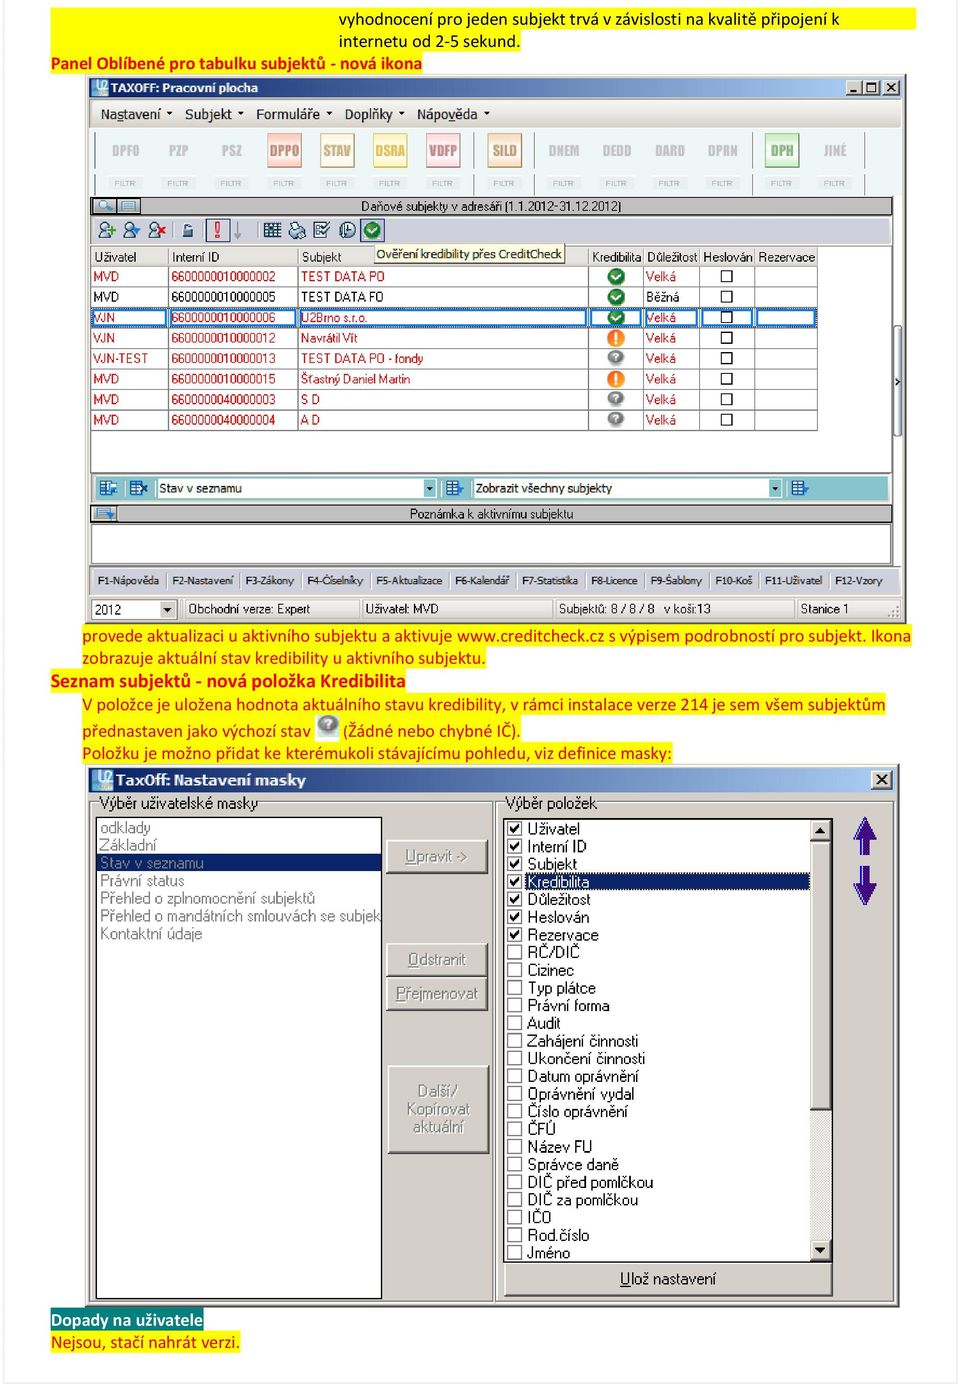Click the Přejmenovat button

coord(437,994)
